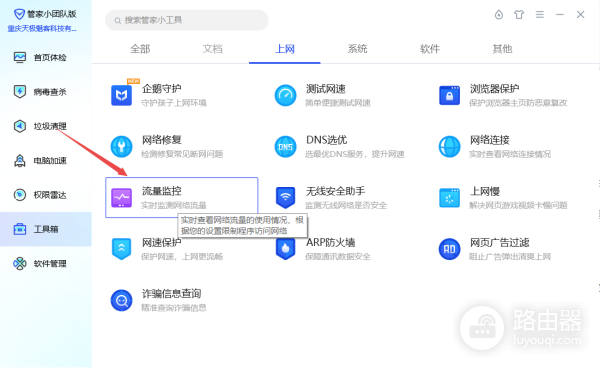Click the 保障通讯数据安全 description

(x=338, y=257)
